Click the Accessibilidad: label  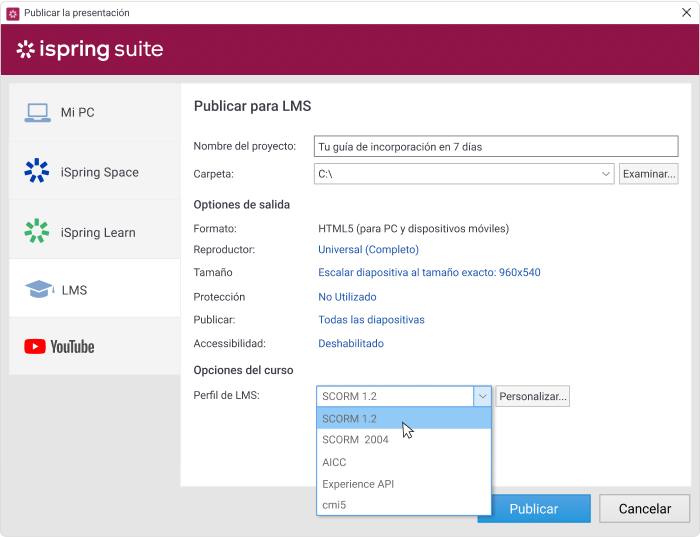point(229,343)
